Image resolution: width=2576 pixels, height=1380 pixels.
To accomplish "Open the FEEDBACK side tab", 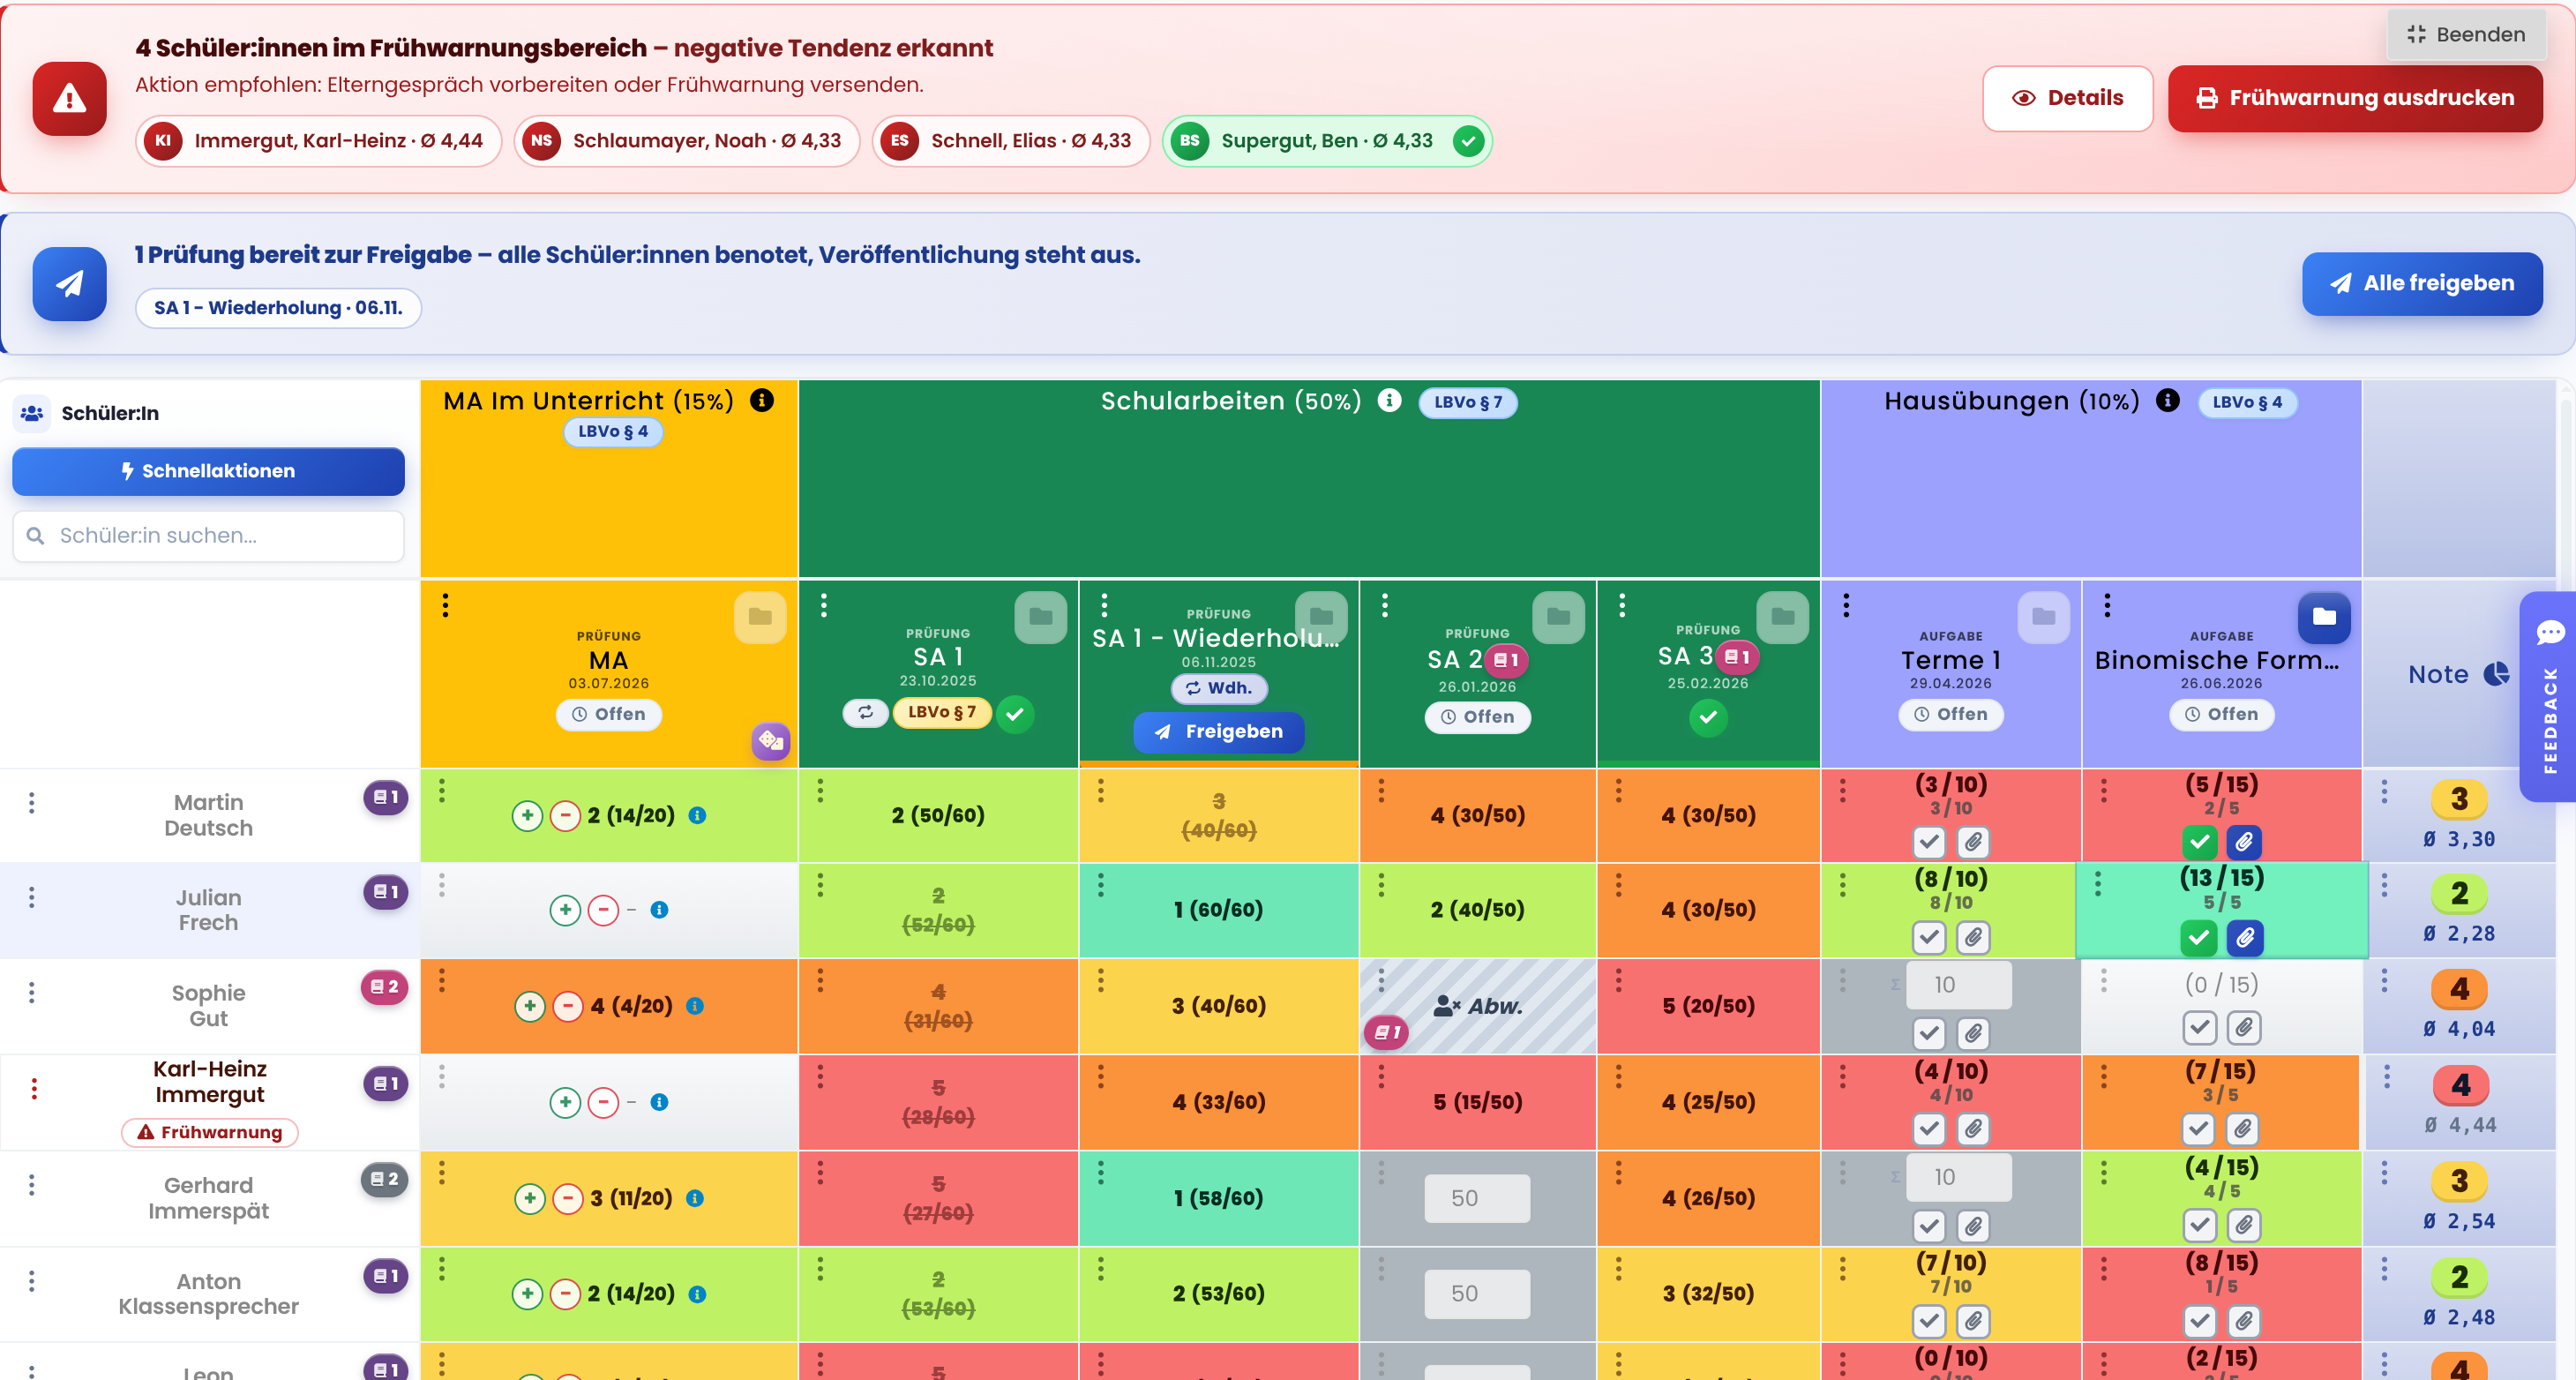I will click(x=2548, y=696).
